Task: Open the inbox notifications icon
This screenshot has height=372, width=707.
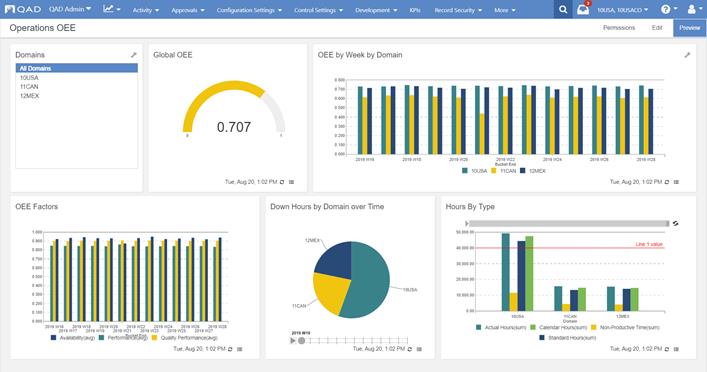Action: 583,9
